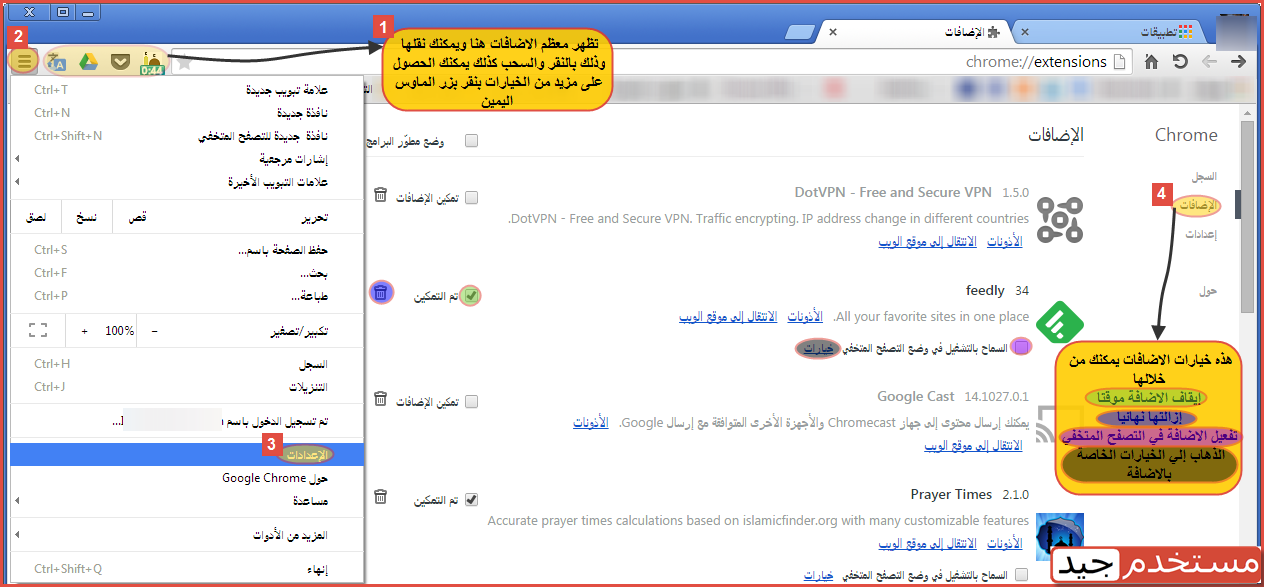The image size is (1264, 587).
Task: Open new incognito window menu item
Action: [x=188, y=136]
